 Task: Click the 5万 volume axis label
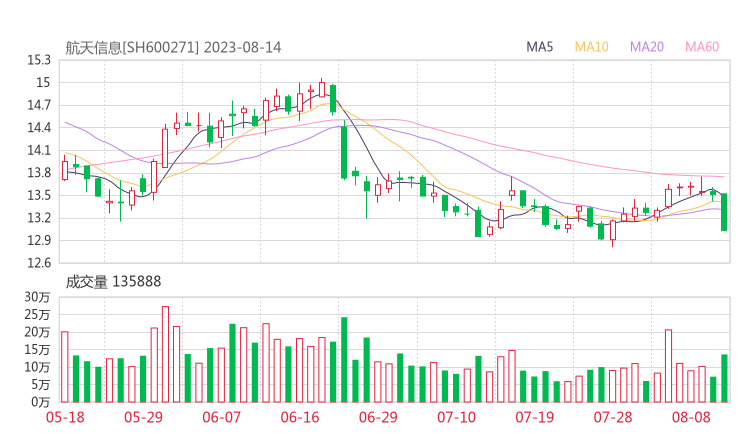pyautogui.click(x=40, y=385)
